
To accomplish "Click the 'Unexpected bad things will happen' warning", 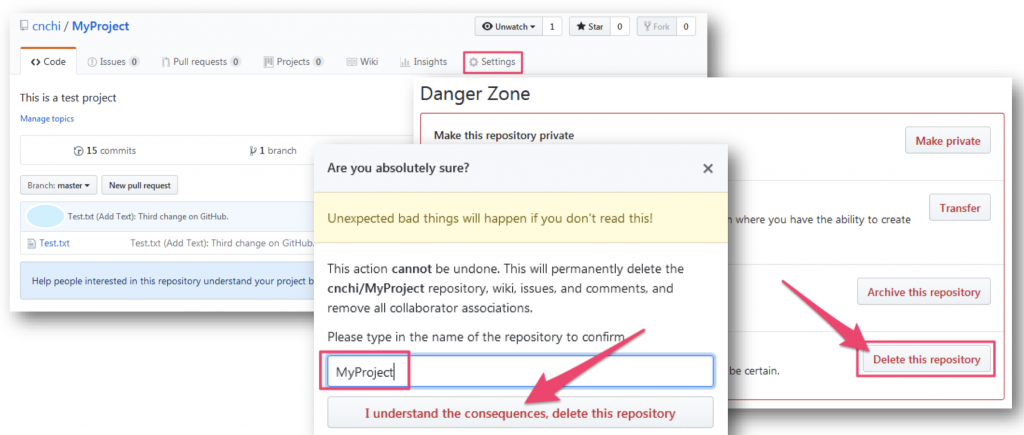I will 490,218.
